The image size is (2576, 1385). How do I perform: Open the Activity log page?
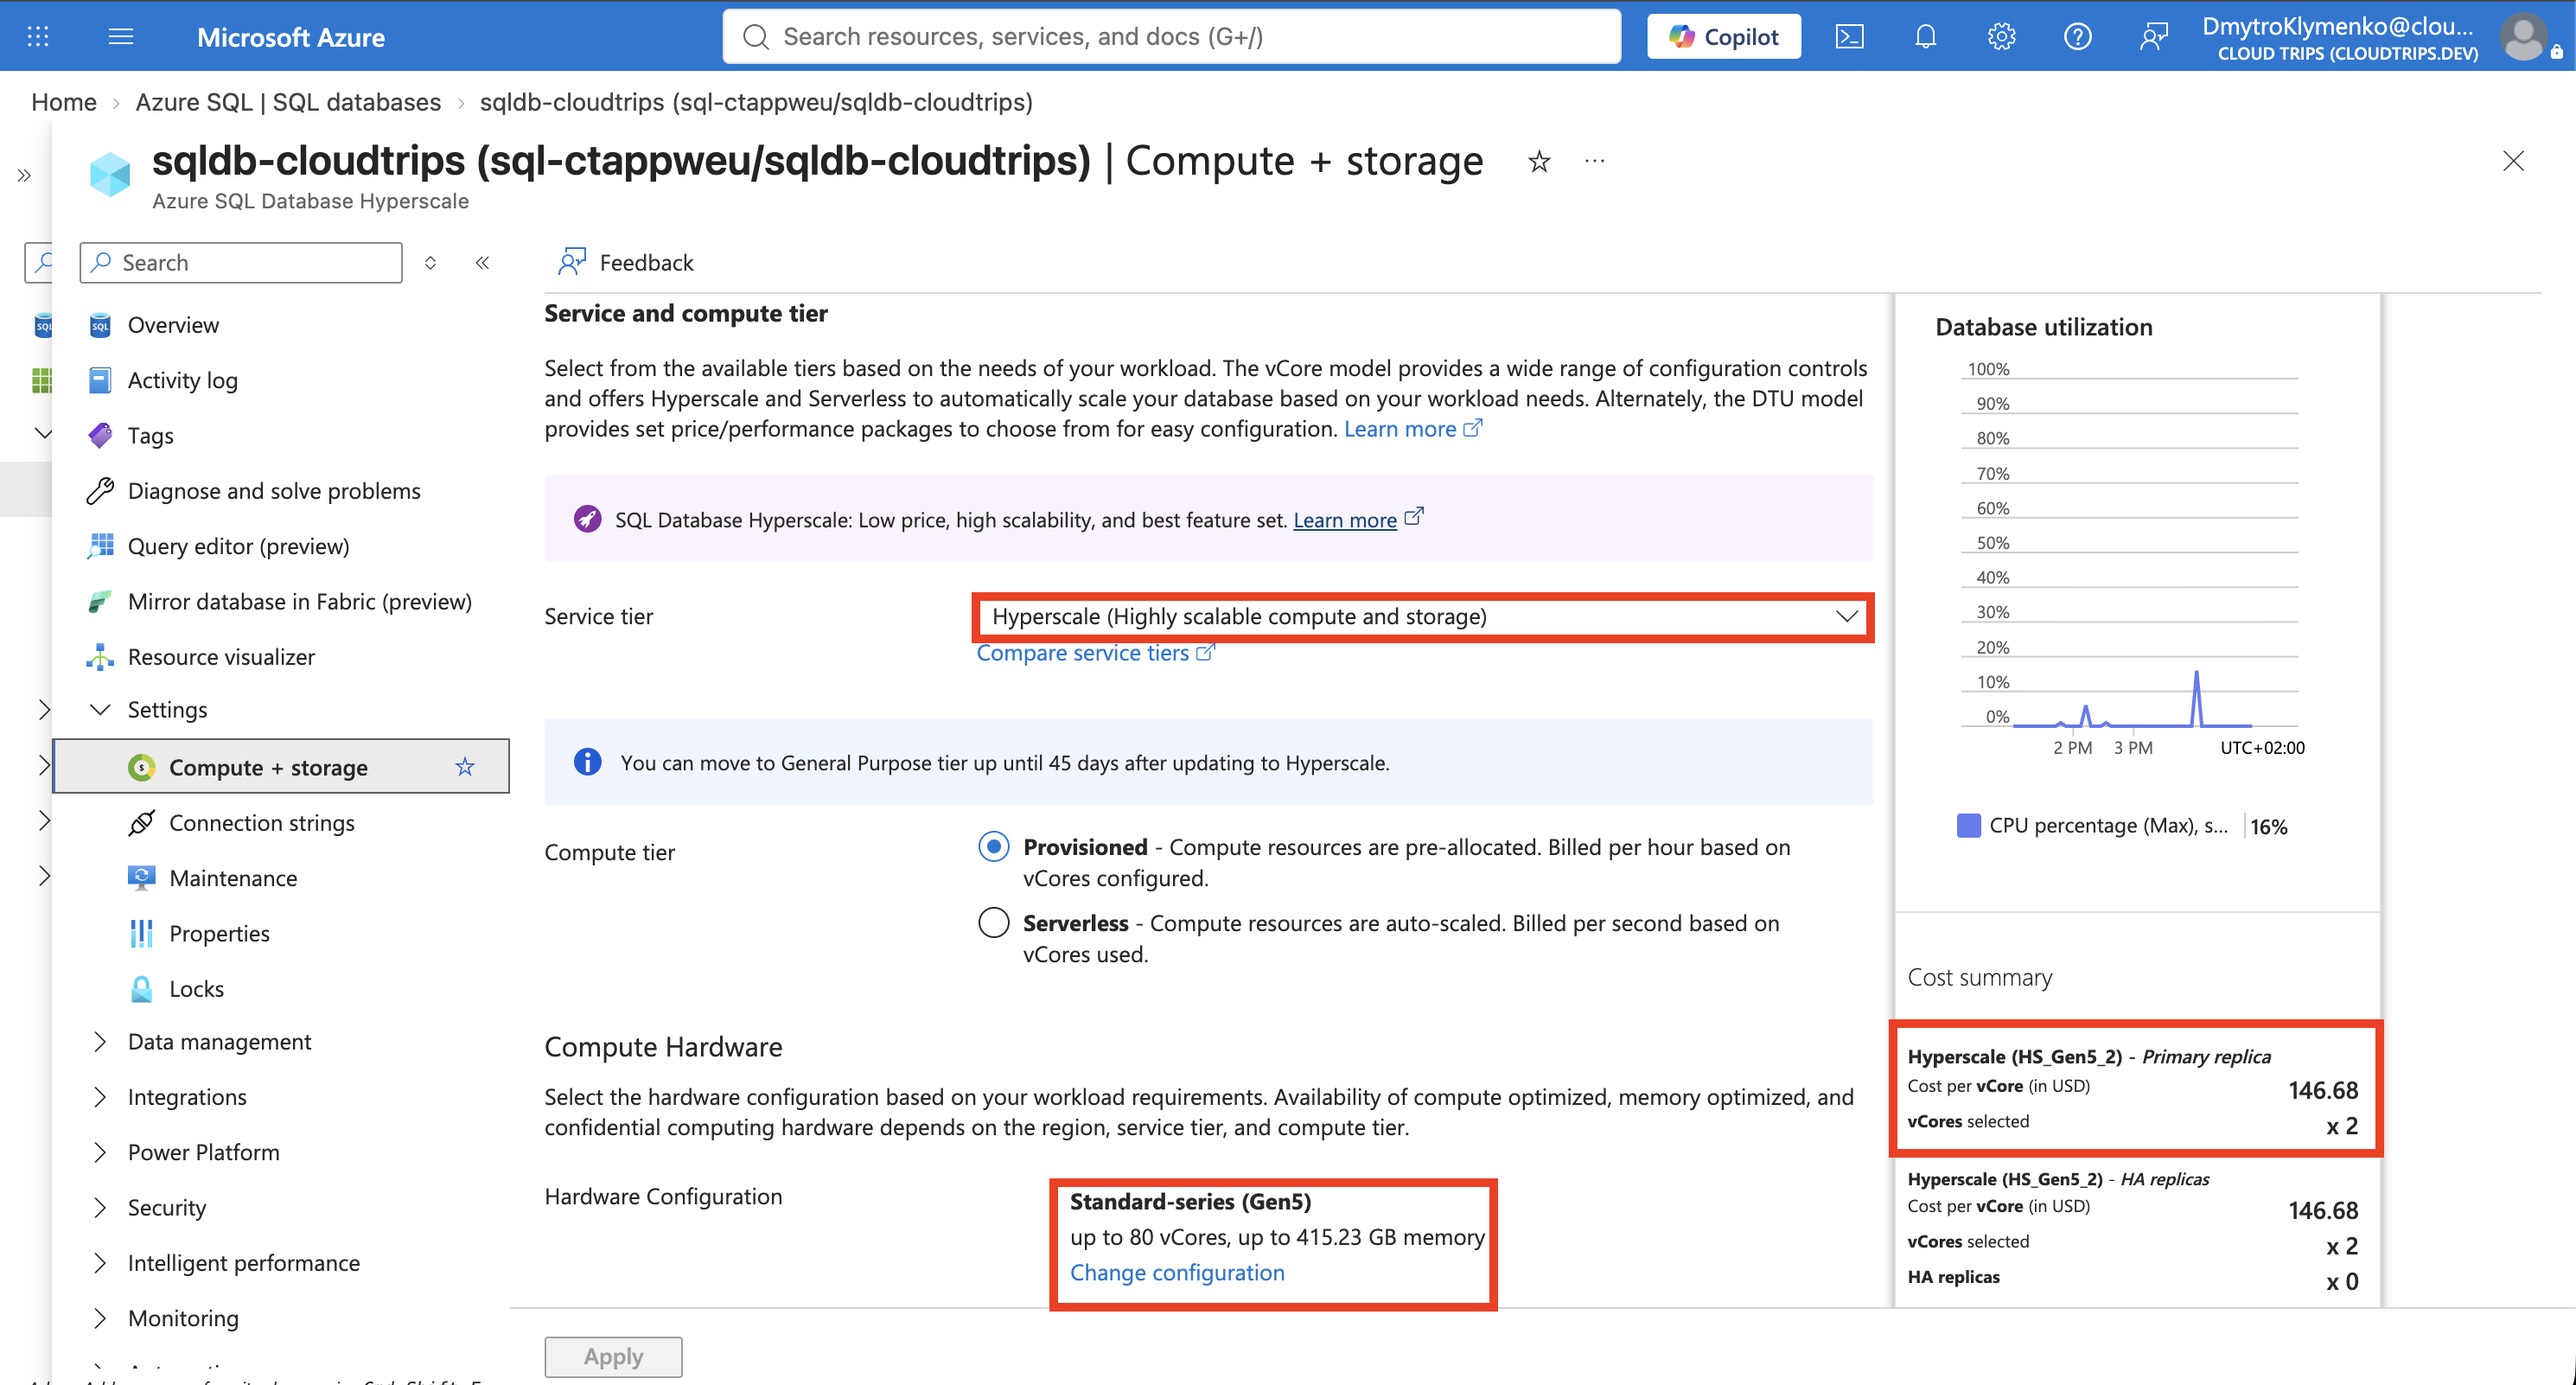[x=183, y=380]
